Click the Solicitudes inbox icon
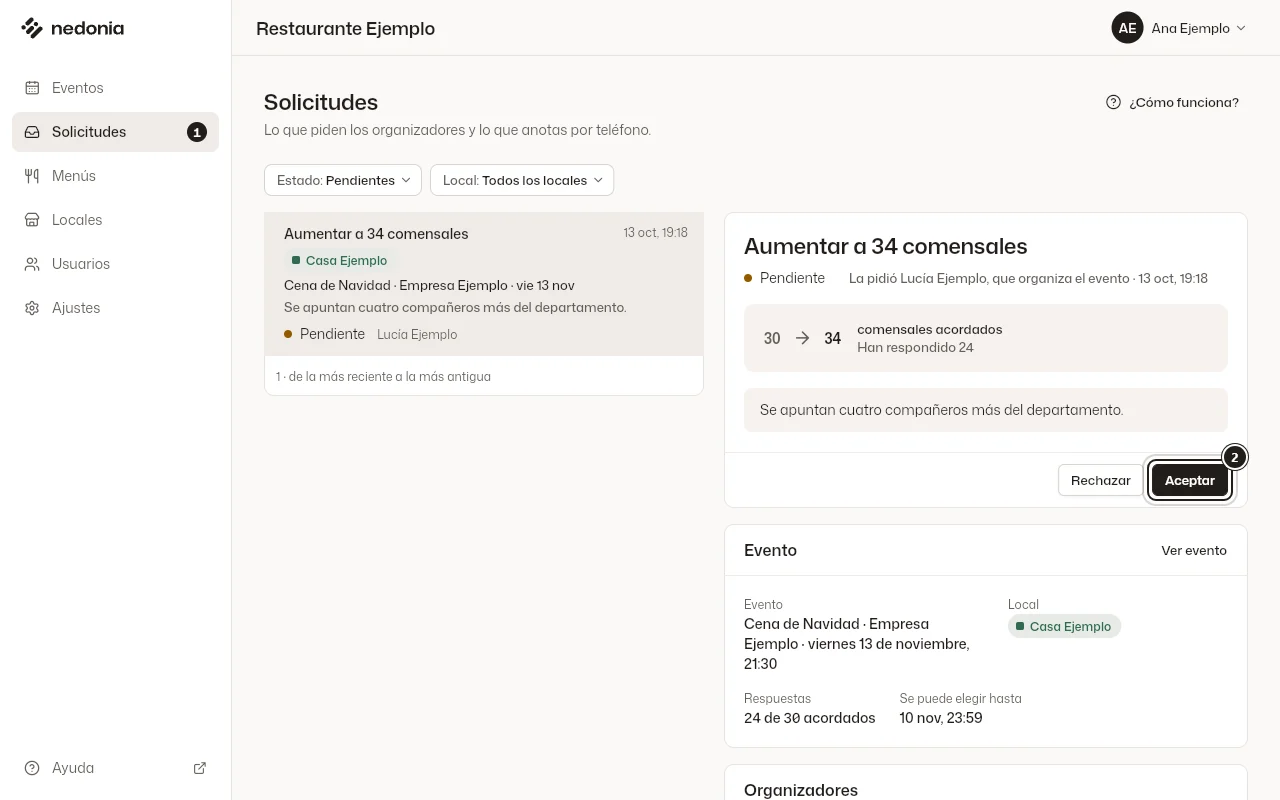Viewport: 1280px width, 800px height. click(x=32, y=132)
